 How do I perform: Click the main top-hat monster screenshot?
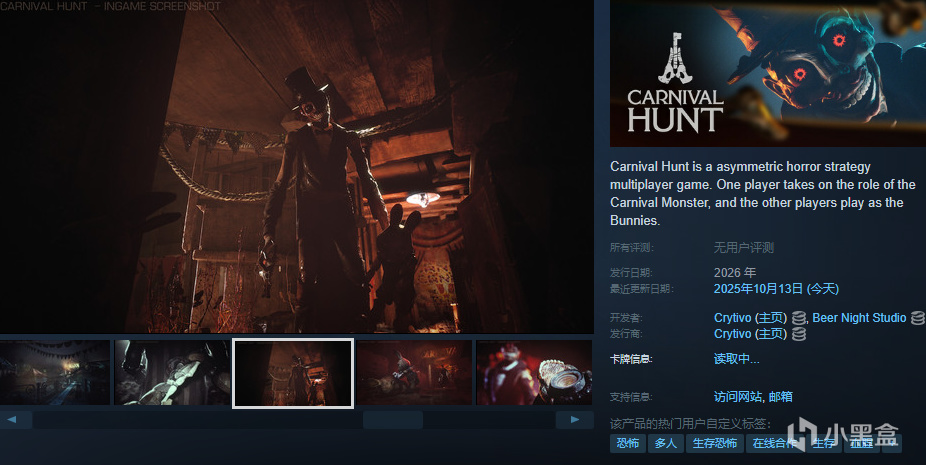tap(297, 167)
